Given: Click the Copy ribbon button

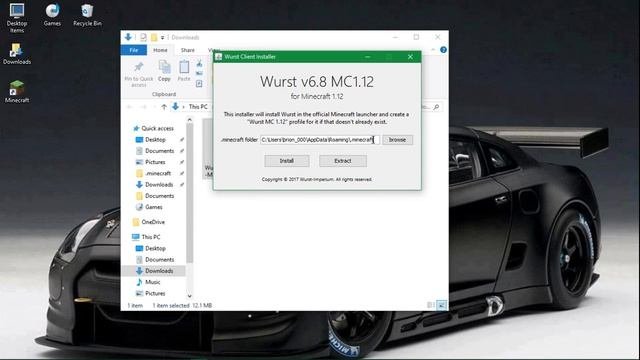Looking at the screenshot, I should pyautogui.click(x=164, y=71).
